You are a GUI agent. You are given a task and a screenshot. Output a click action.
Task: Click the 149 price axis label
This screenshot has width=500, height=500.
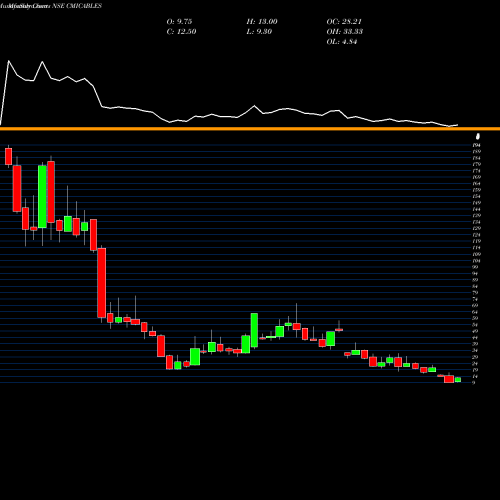pyautogui.click(x=477, y=203)
